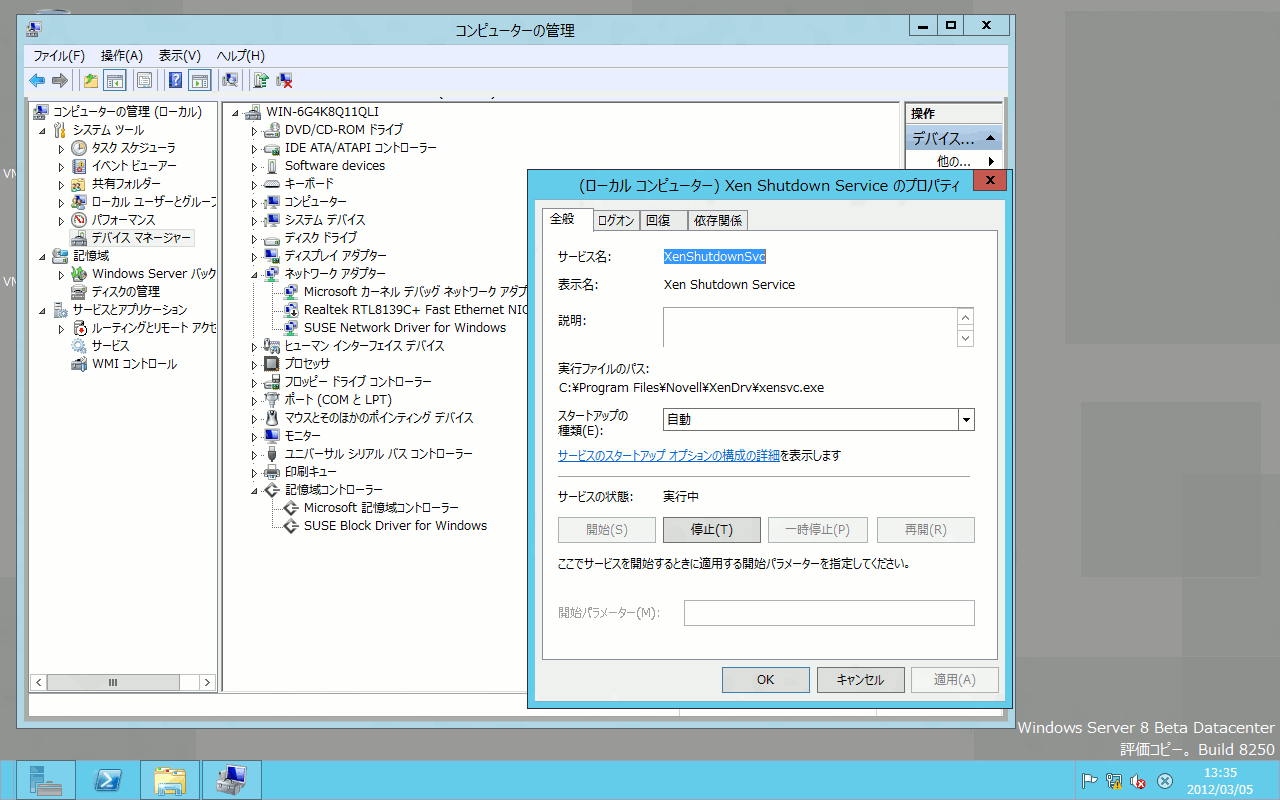Click the Up One Level folder icon

(x=91, y=81)
